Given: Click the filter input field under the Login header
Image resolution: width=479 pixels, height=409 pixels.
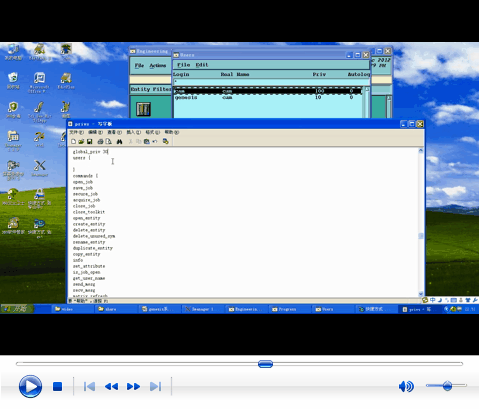Looking at the screenshot, I should tap(271, 82).
